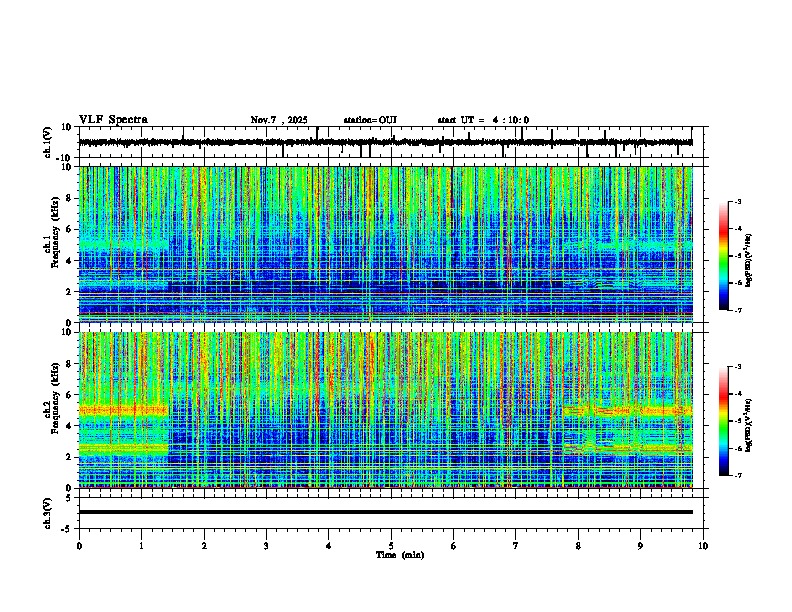The height and width of the screenshot is (612, 792).
Task: Click the "Time (min)" x-axis label
Action: 400,555
